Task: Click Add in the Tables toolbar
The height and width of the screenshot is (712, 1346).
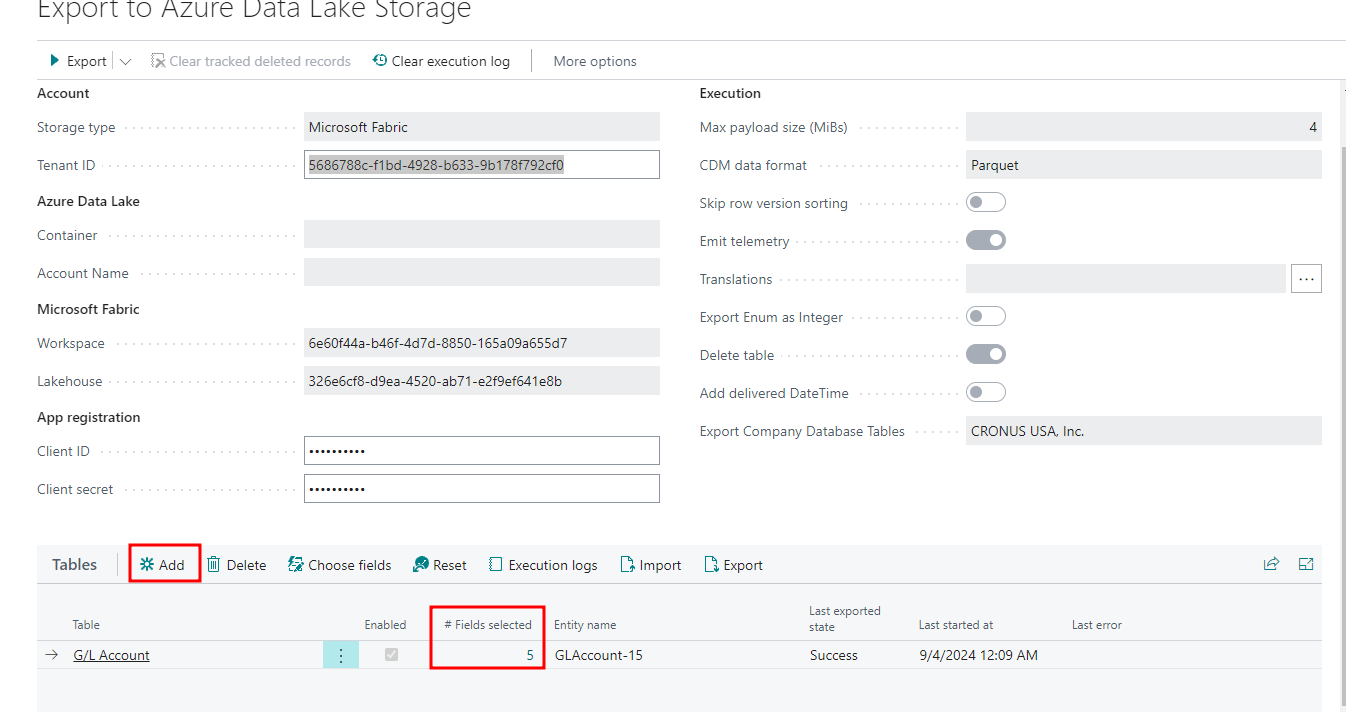Action: tap(163, 565)
